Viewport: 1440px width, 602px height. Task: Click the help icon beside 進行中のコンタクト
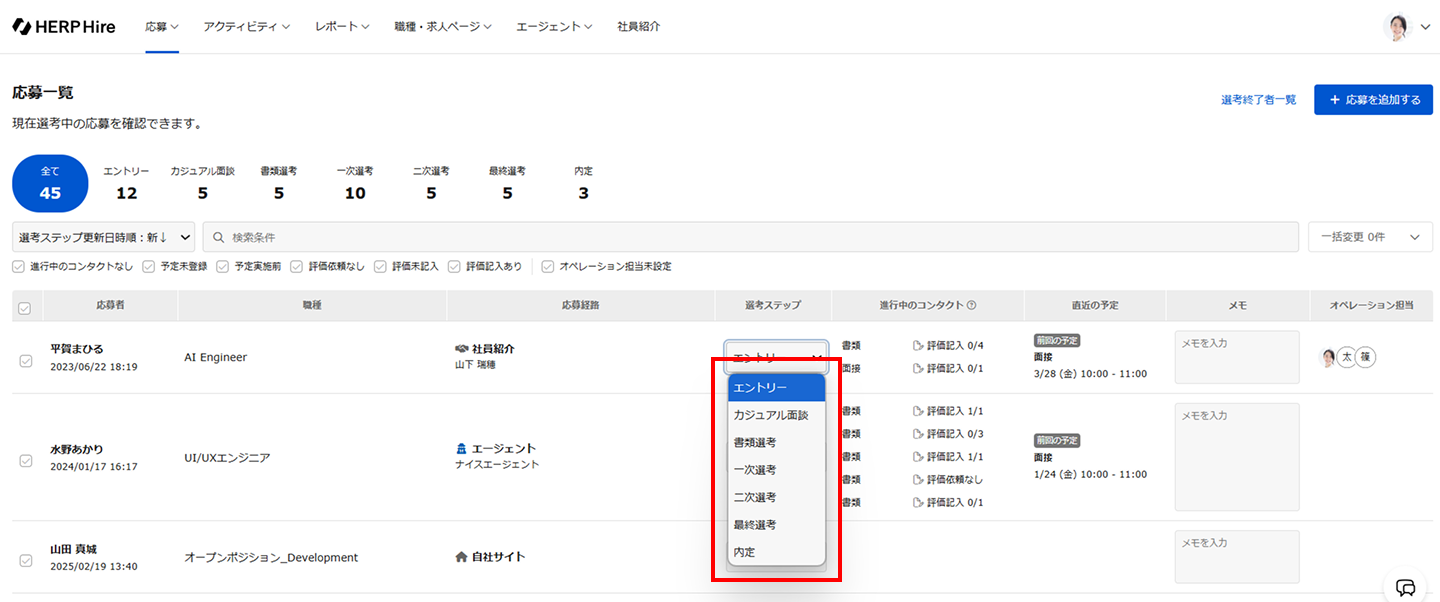(971, 305)
